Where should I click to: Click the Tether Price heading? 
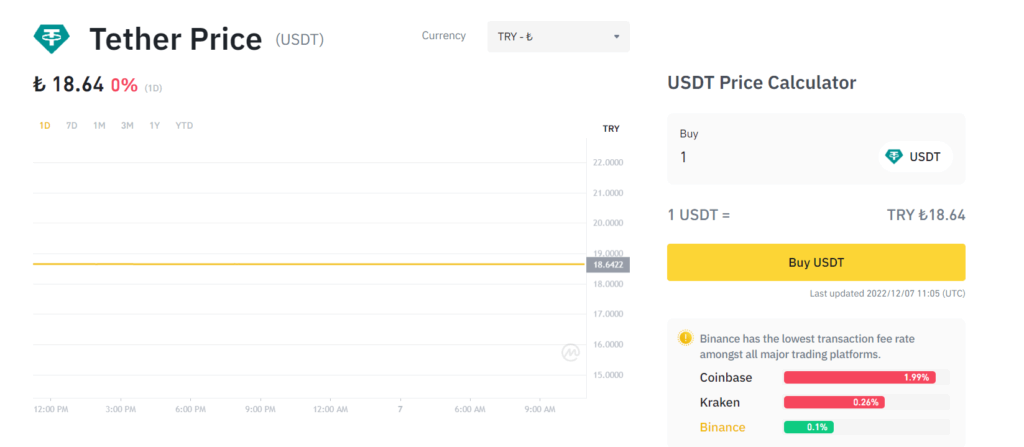(176, 39)
